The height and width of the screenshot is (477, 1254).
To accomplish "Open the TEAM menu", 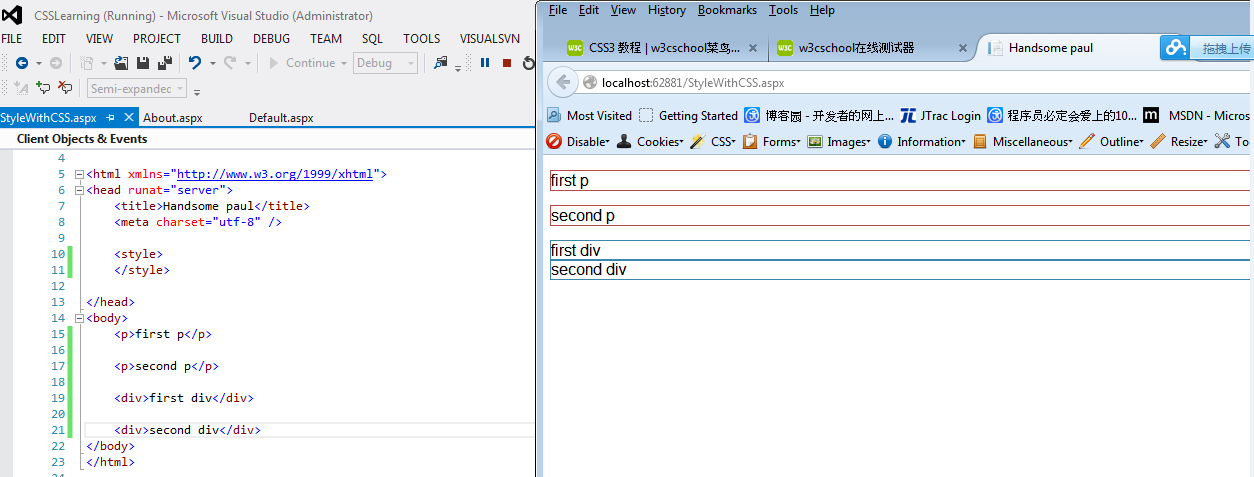I will click(326, 39).
